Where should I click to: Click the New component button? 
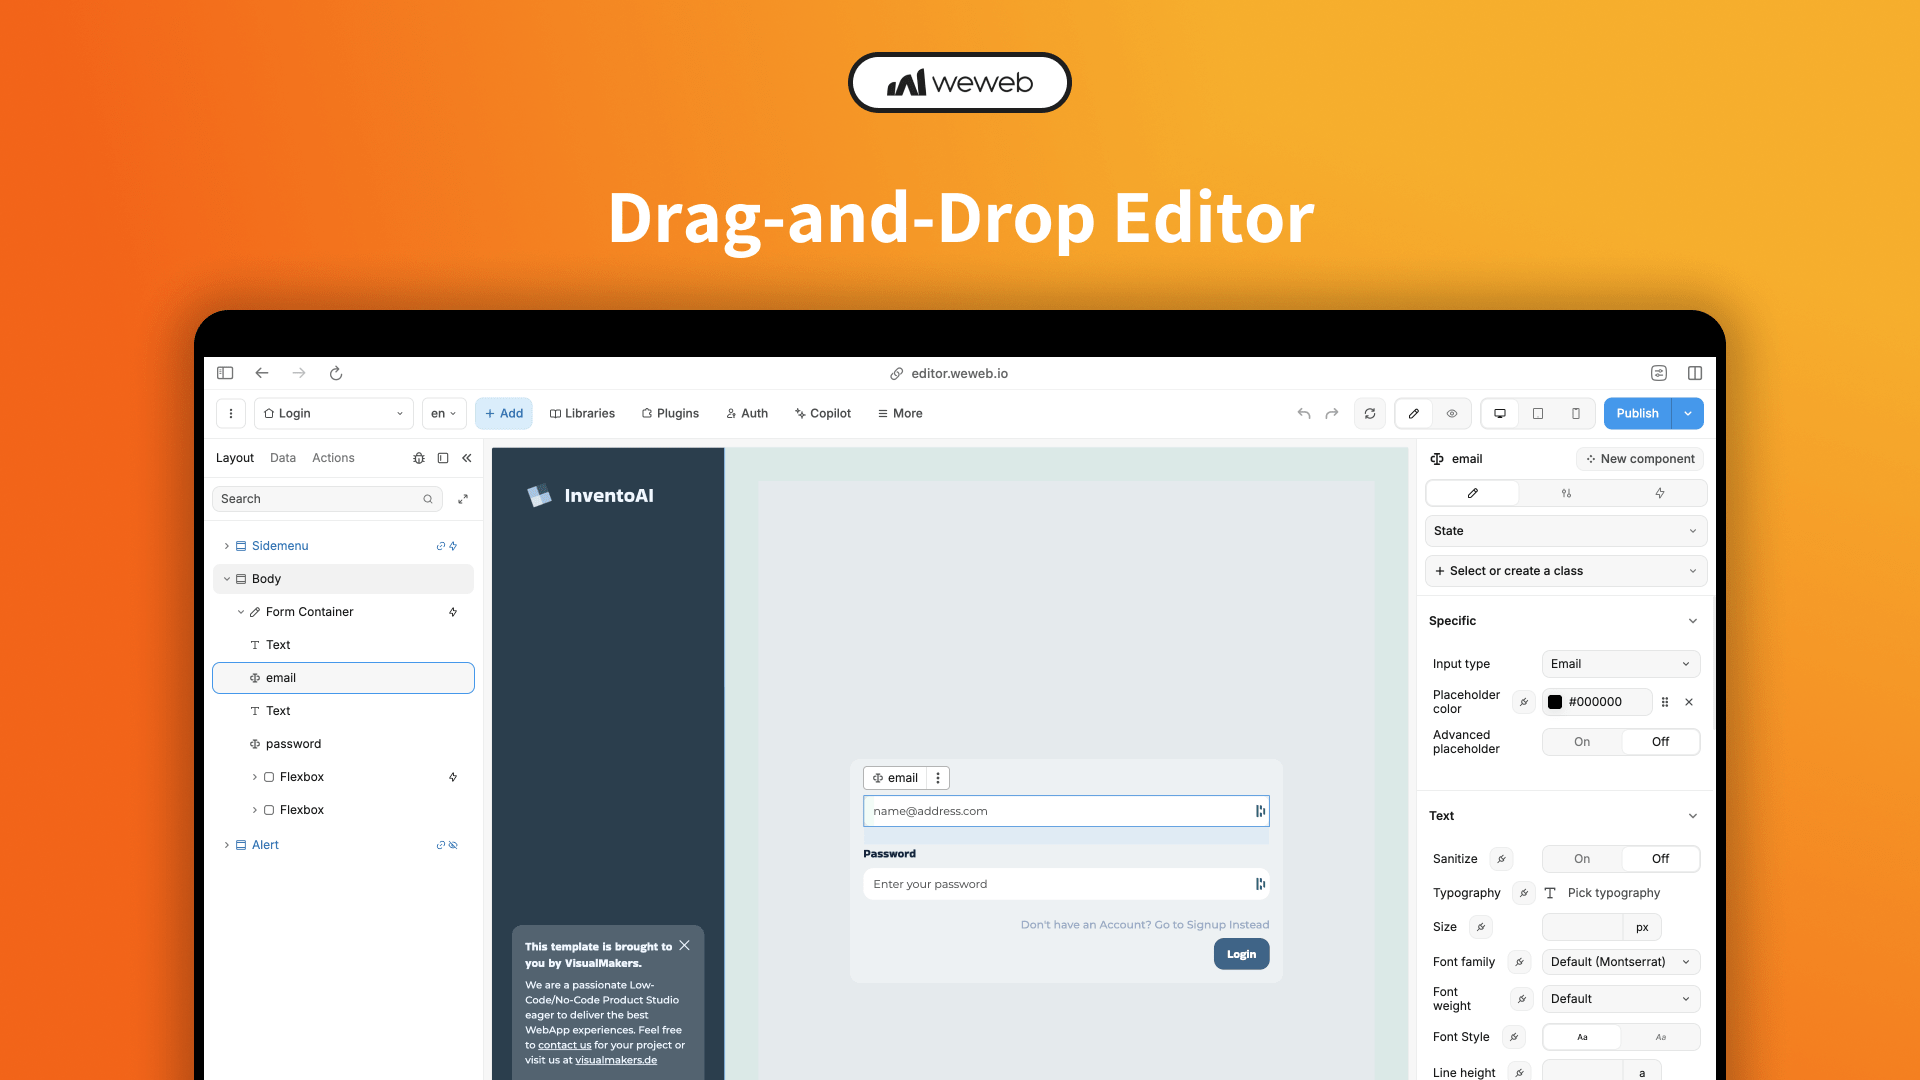[1640, 459]
